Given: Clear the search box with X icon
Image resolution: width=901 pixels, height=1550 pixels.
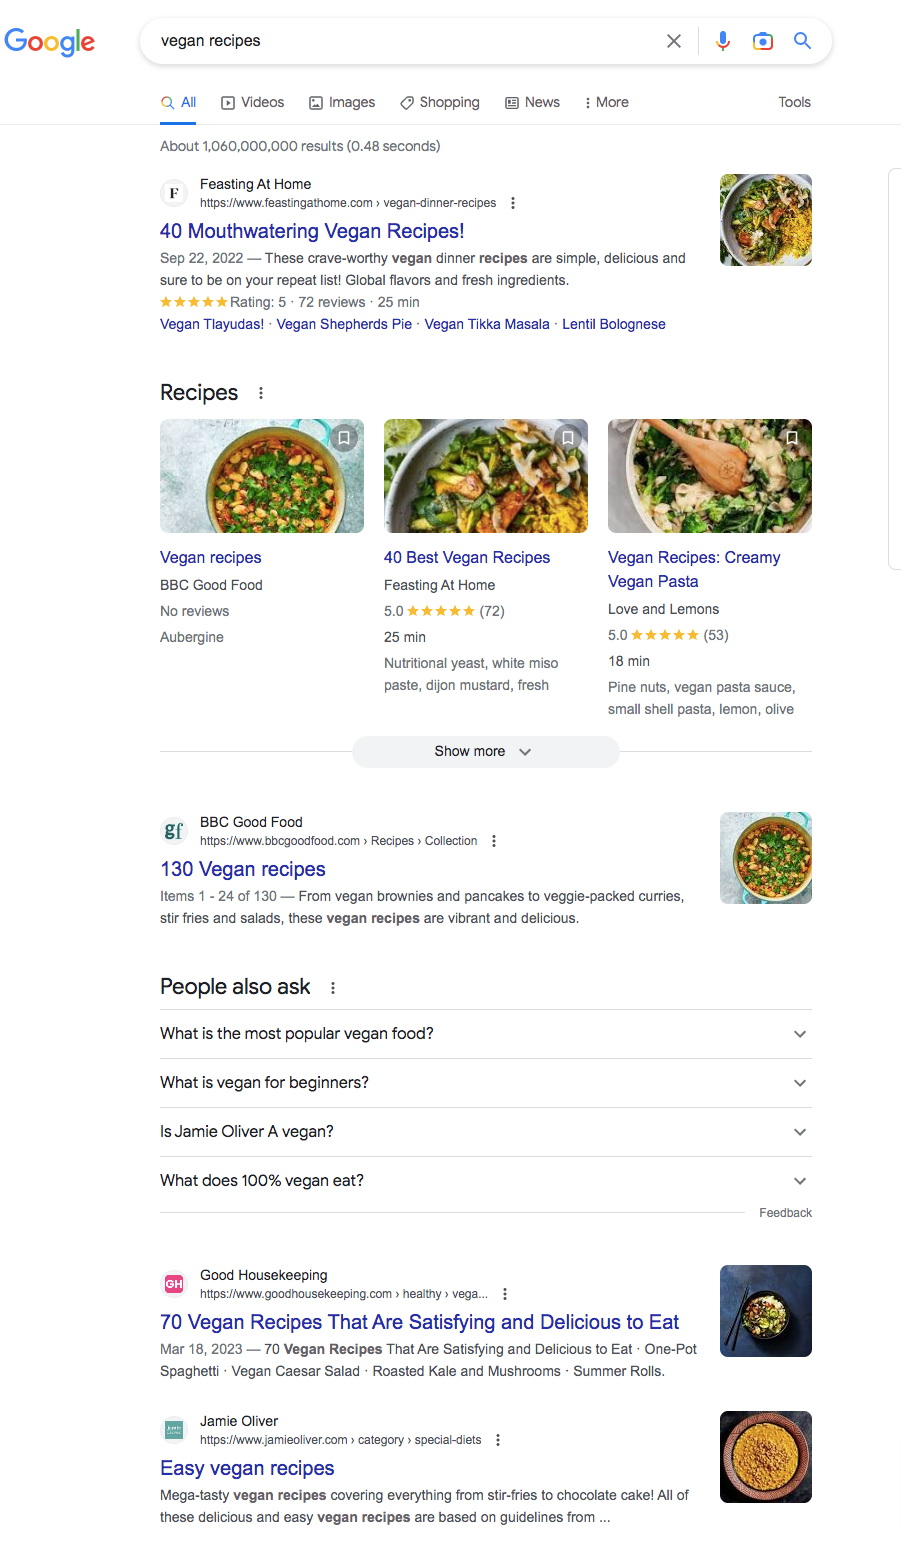Looking at the screenshot, I should pyautogui.click(x=674, y=41).
